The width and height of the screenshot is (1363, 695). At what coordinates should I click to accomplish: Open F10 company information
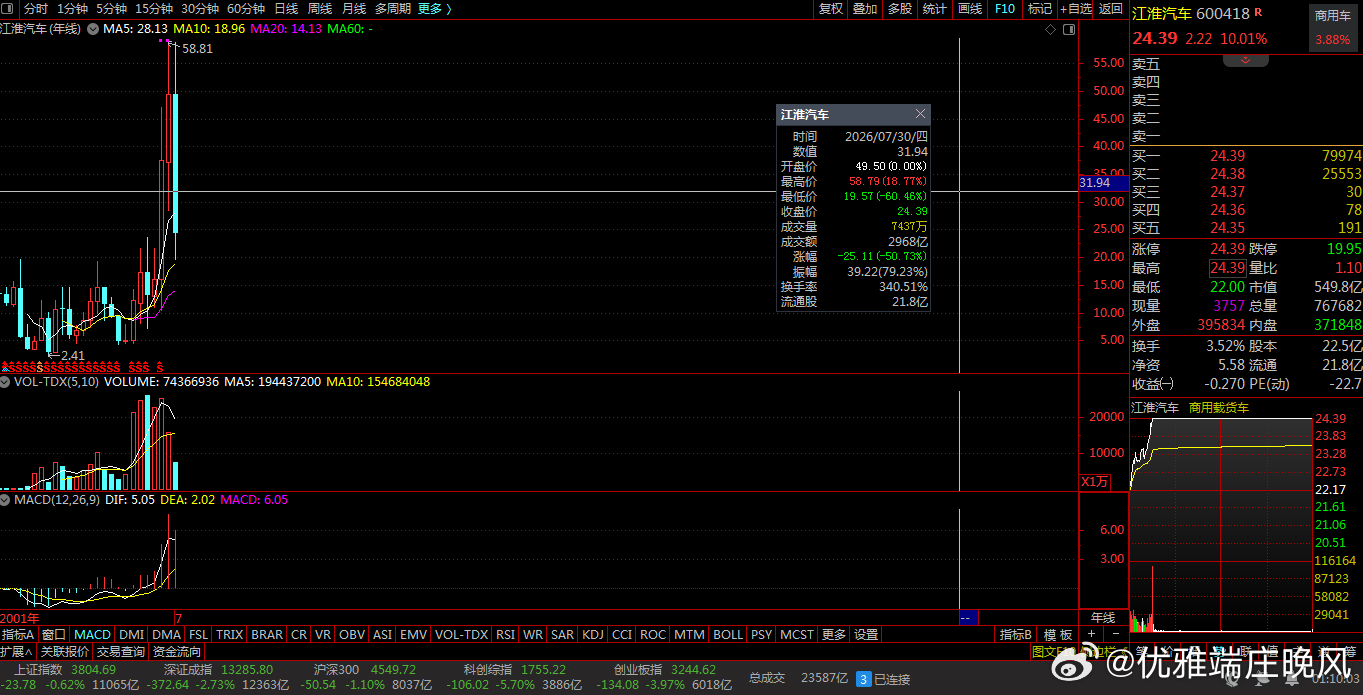pyautogui.click(x=1005, y=9)
